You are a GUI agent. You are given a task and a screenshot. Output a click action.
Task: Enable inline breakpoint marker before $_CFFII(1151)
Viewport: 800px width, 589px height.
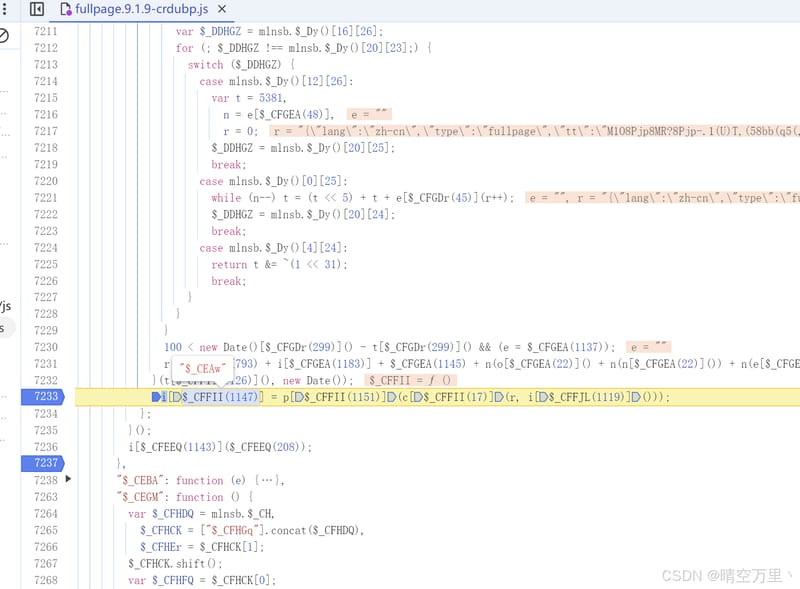[x=299, y=397]
